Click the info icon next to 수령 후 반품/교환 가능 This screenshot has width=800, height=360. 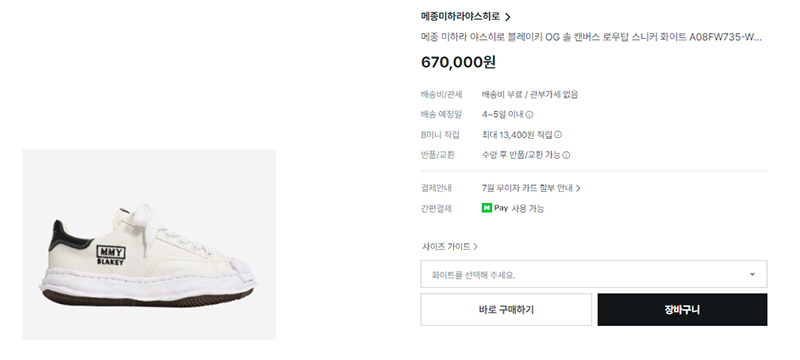[x=566, y=155]
